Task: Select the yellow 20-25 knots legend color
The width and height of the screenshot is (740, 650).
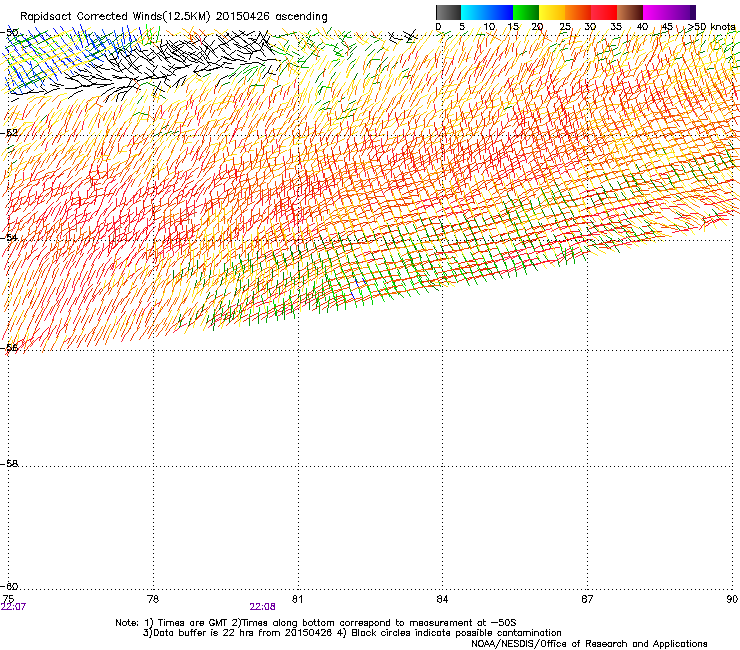Action: click(x=552, y=12)
